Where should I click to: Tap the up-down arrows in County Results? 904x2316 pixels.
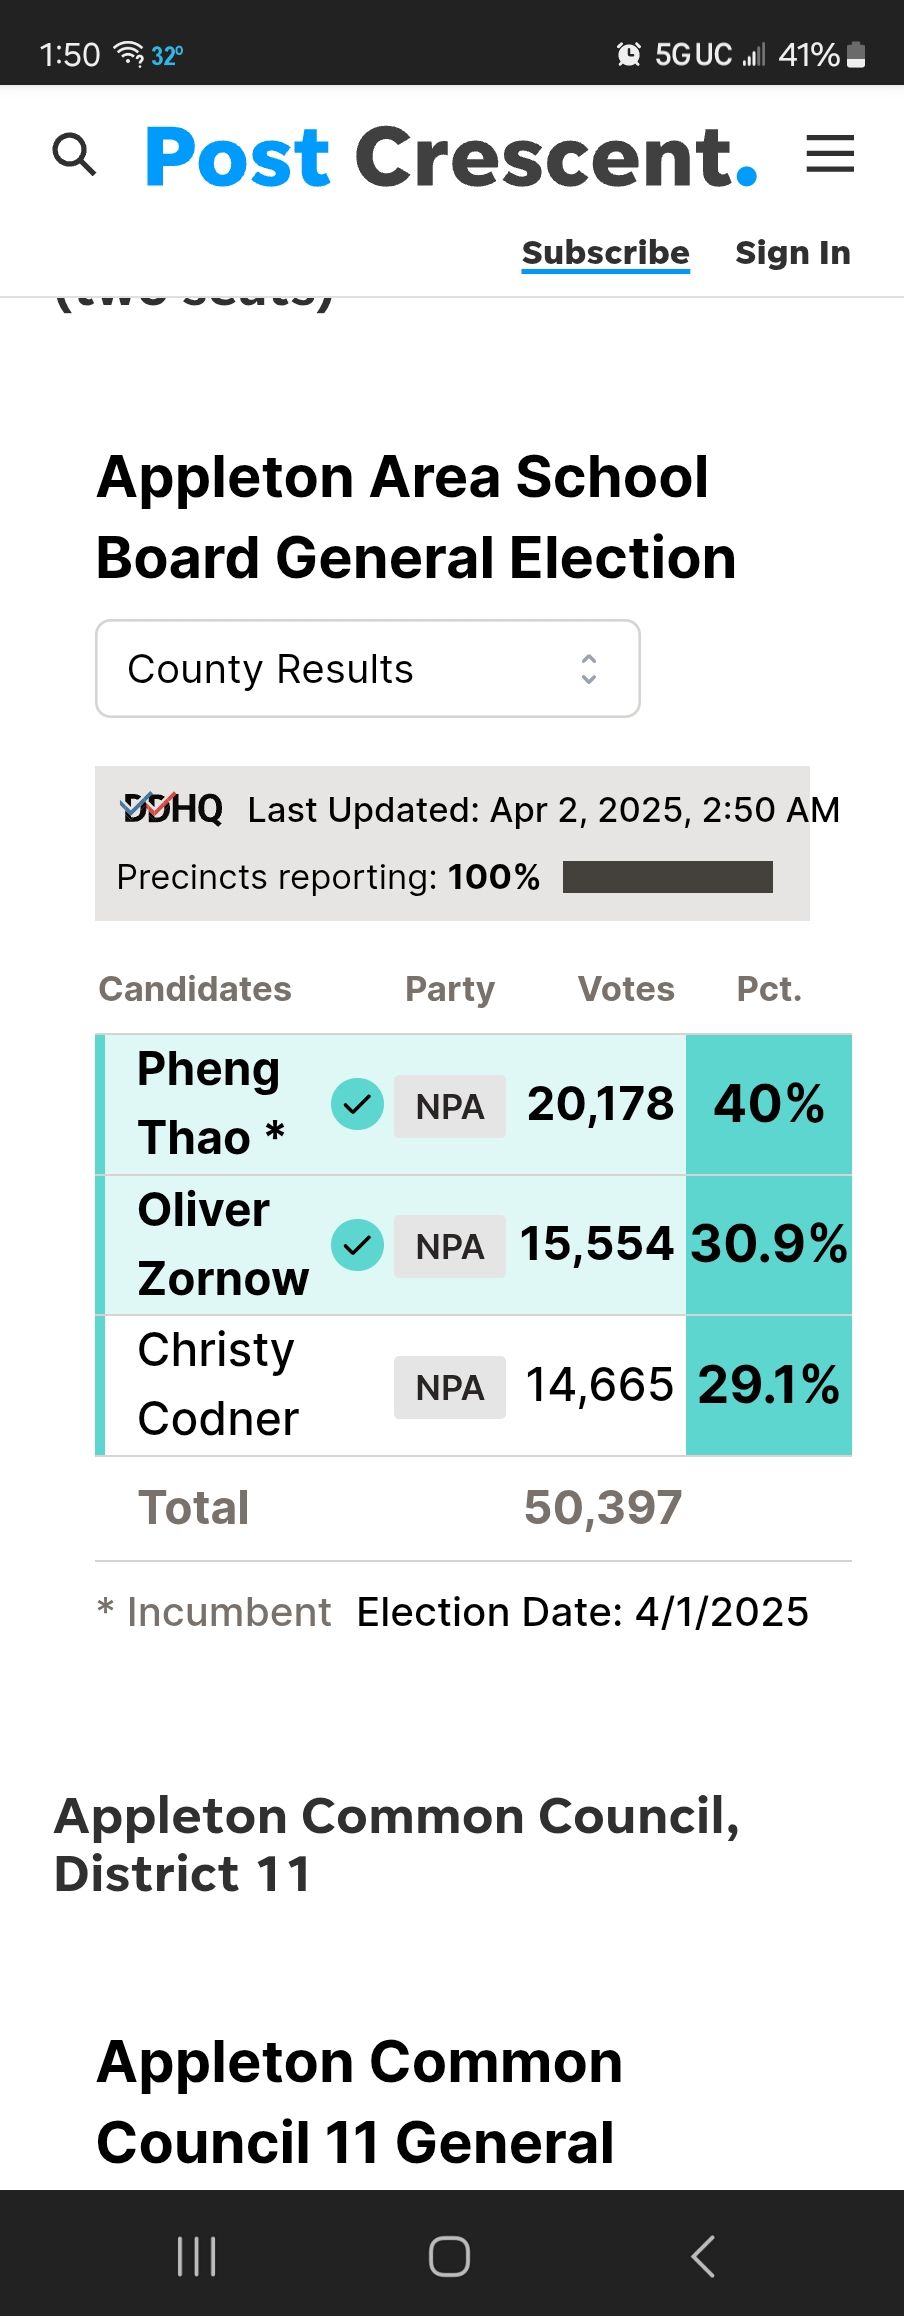589,669
